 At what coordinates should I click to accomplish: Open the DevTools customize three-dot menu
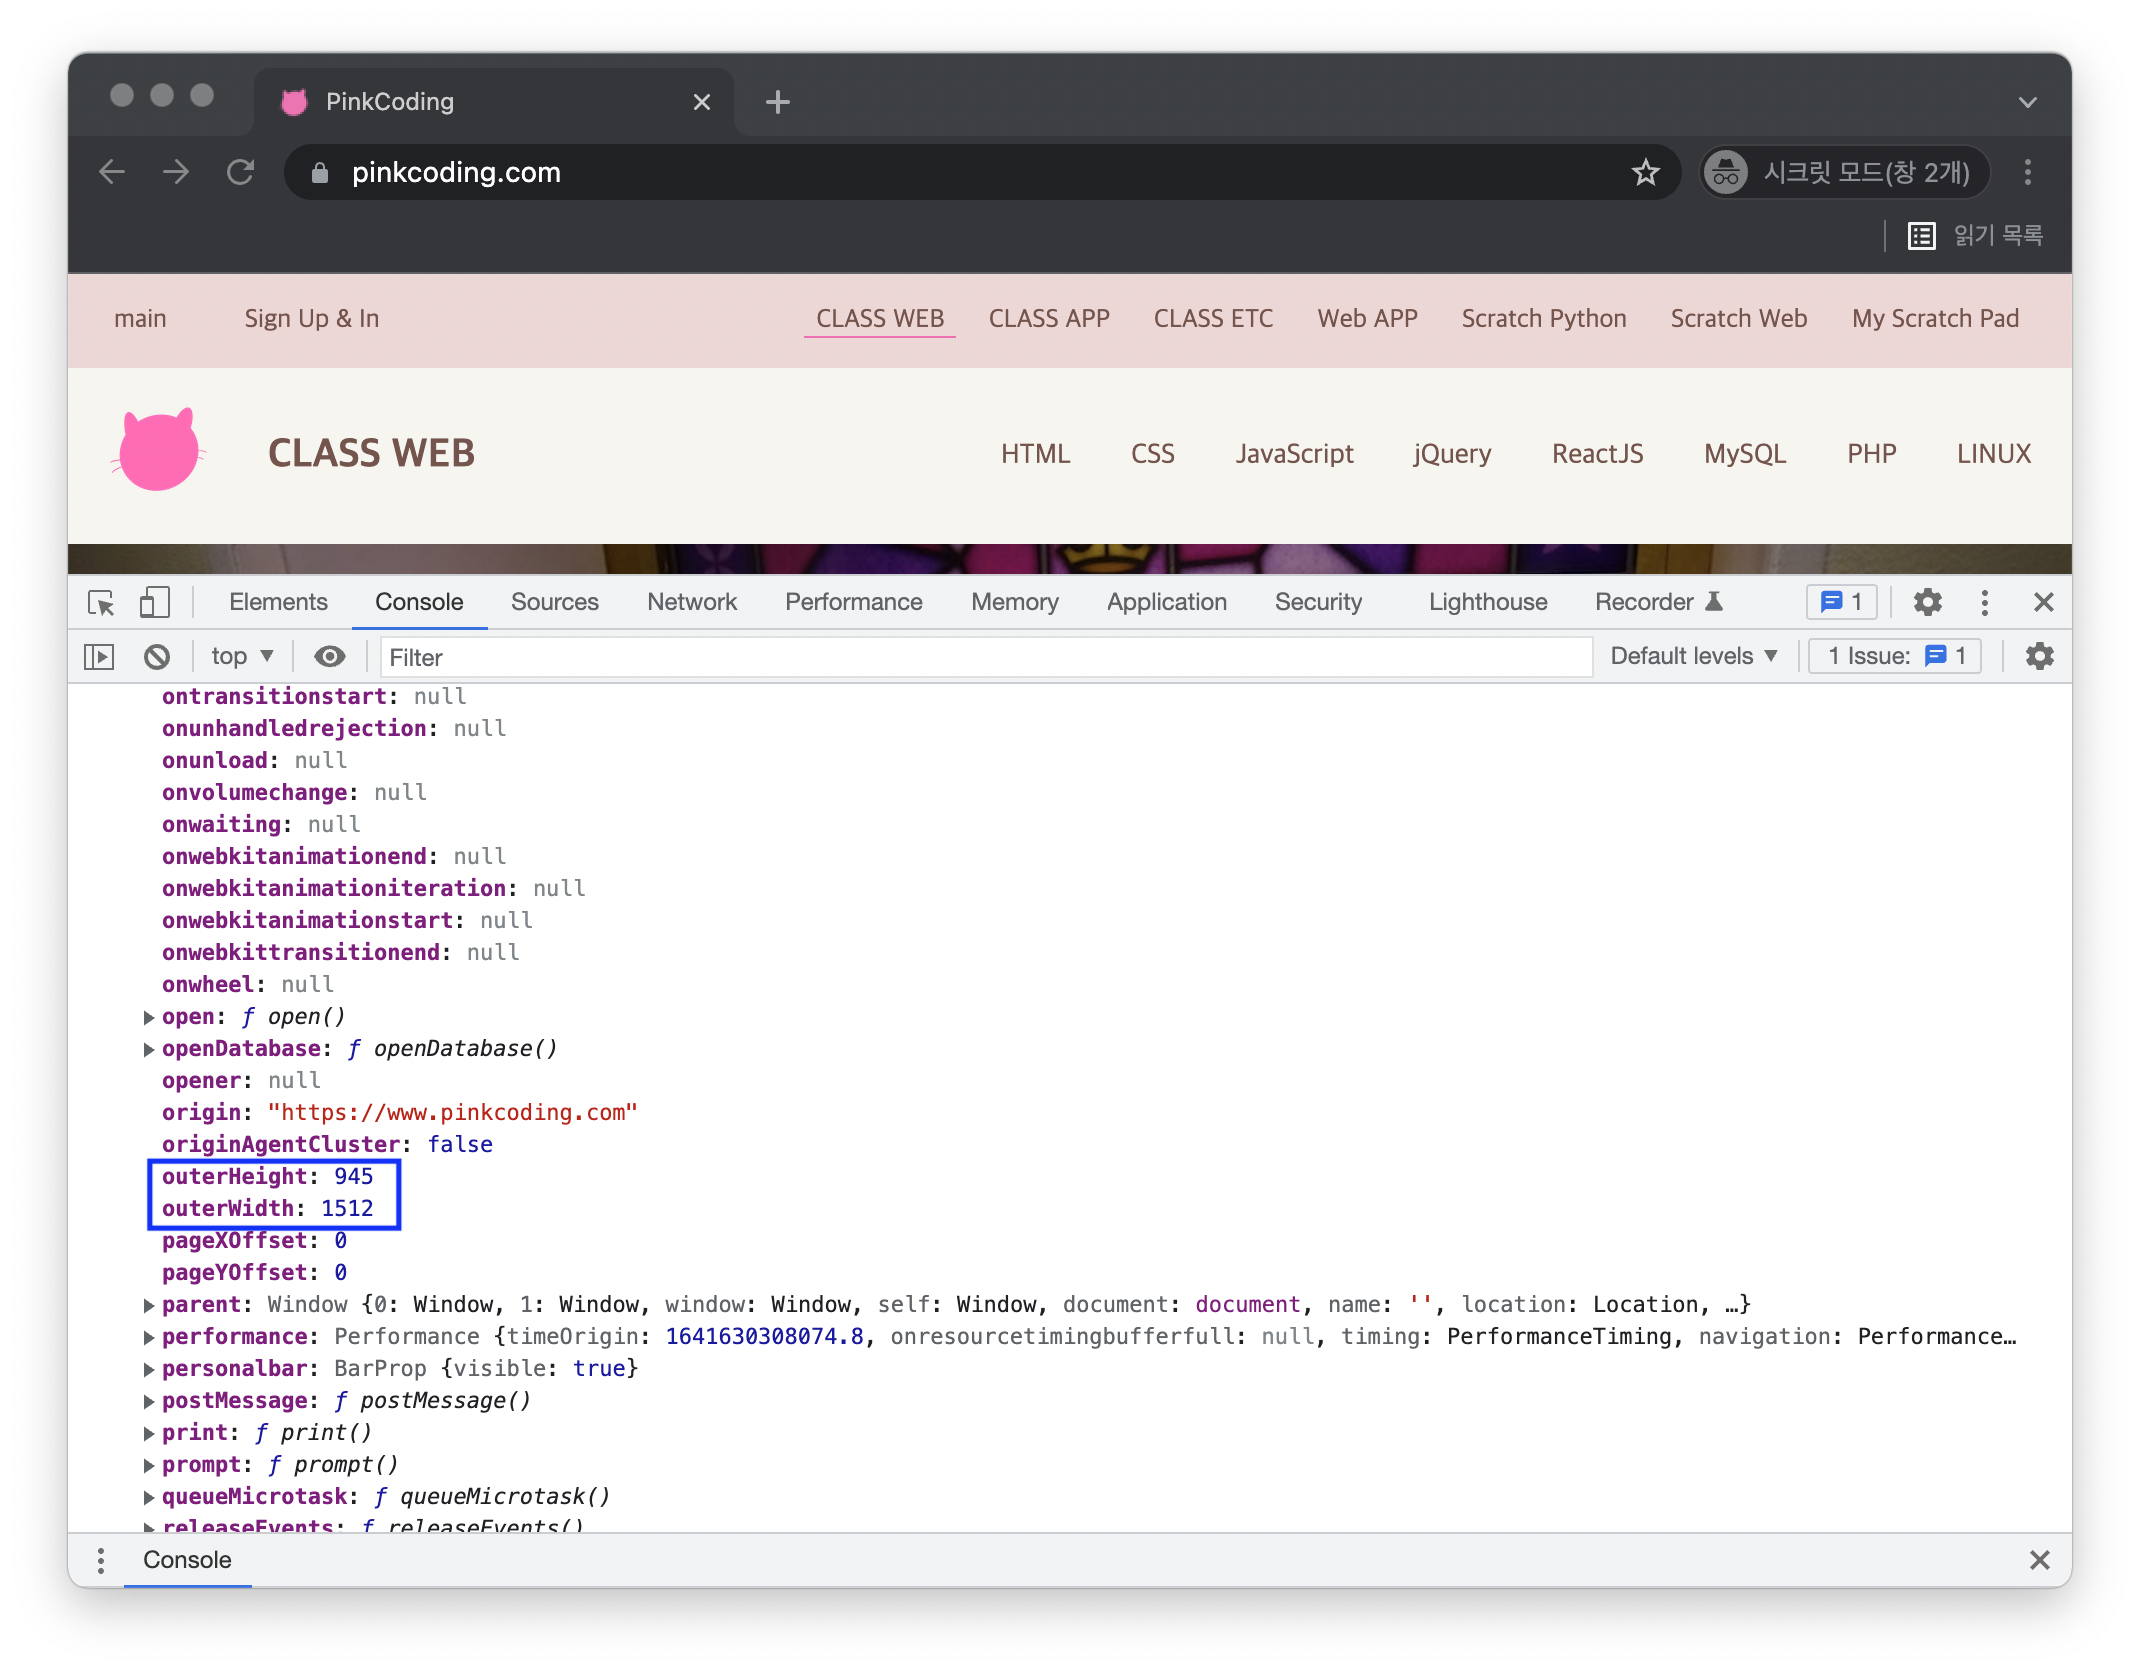click(1985, 602)
